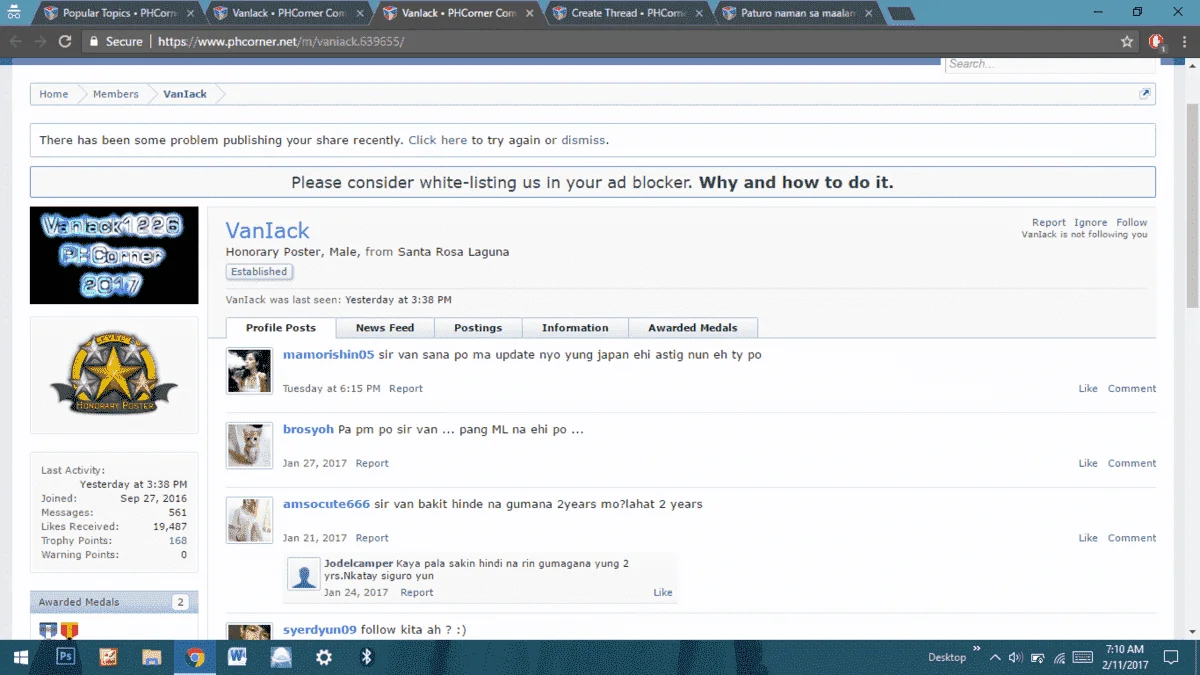This screenshot has height=675, width=1200.
Task: Like mamorishin05's profile post
Action: pyautogui.click(x=1088, y=389)
